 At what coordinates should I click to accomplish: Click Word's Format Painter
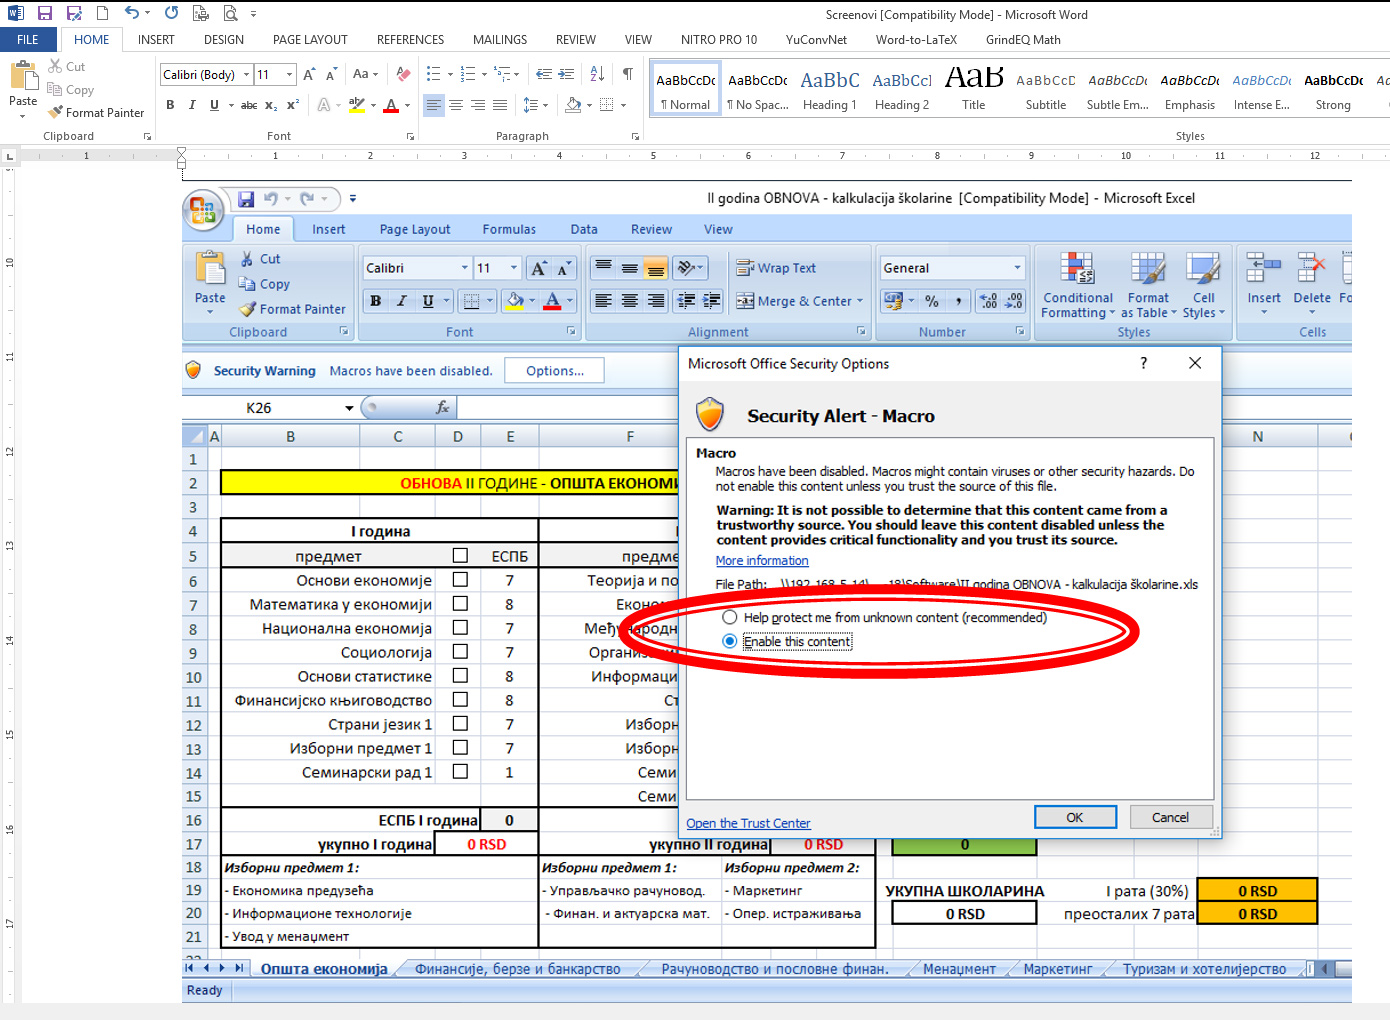96,113
